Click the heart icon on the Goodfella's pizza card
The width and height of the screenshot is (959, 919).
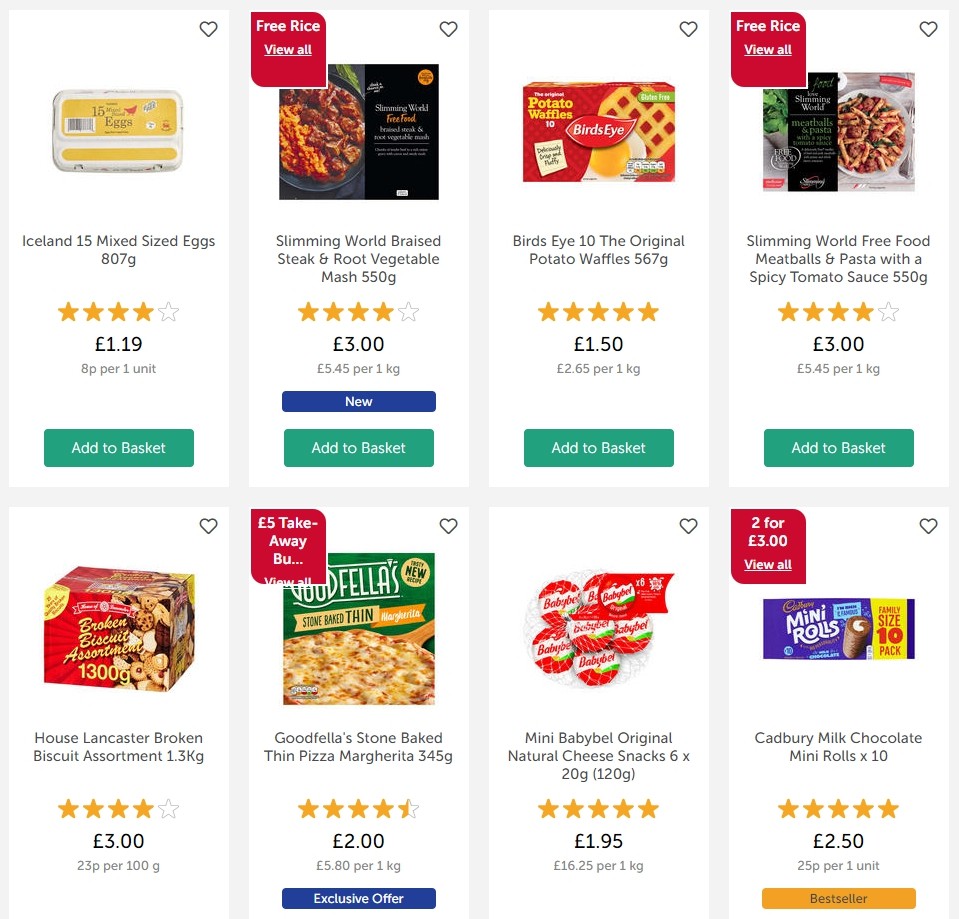[x=448, y=525]
